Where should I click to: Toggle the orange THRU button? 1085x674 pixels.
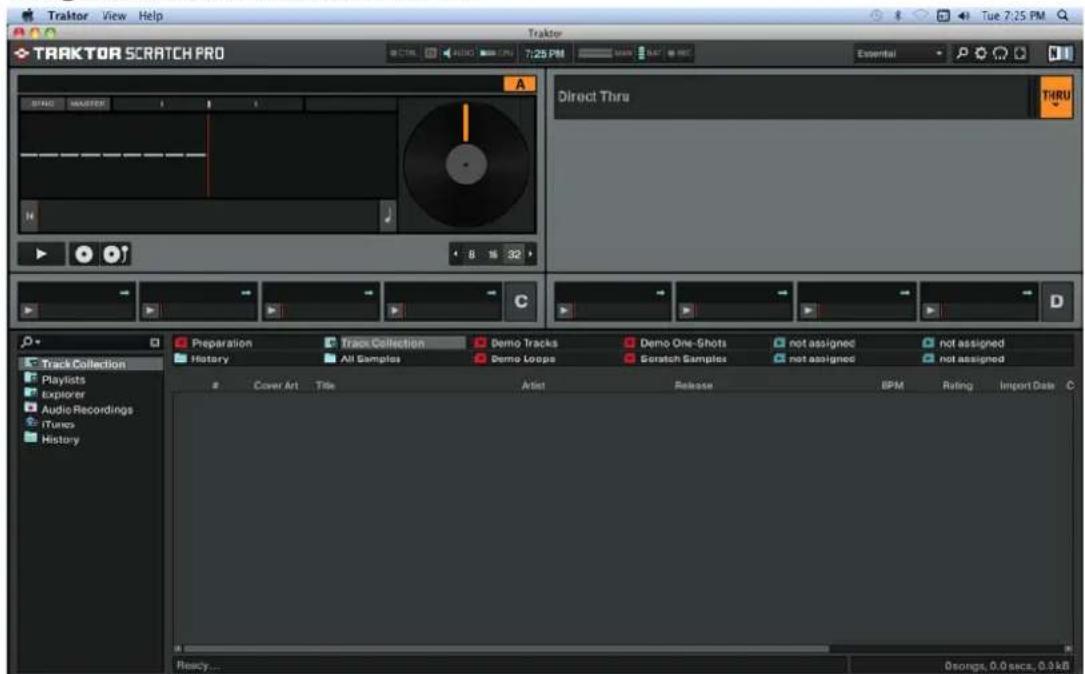(1056, 97)
